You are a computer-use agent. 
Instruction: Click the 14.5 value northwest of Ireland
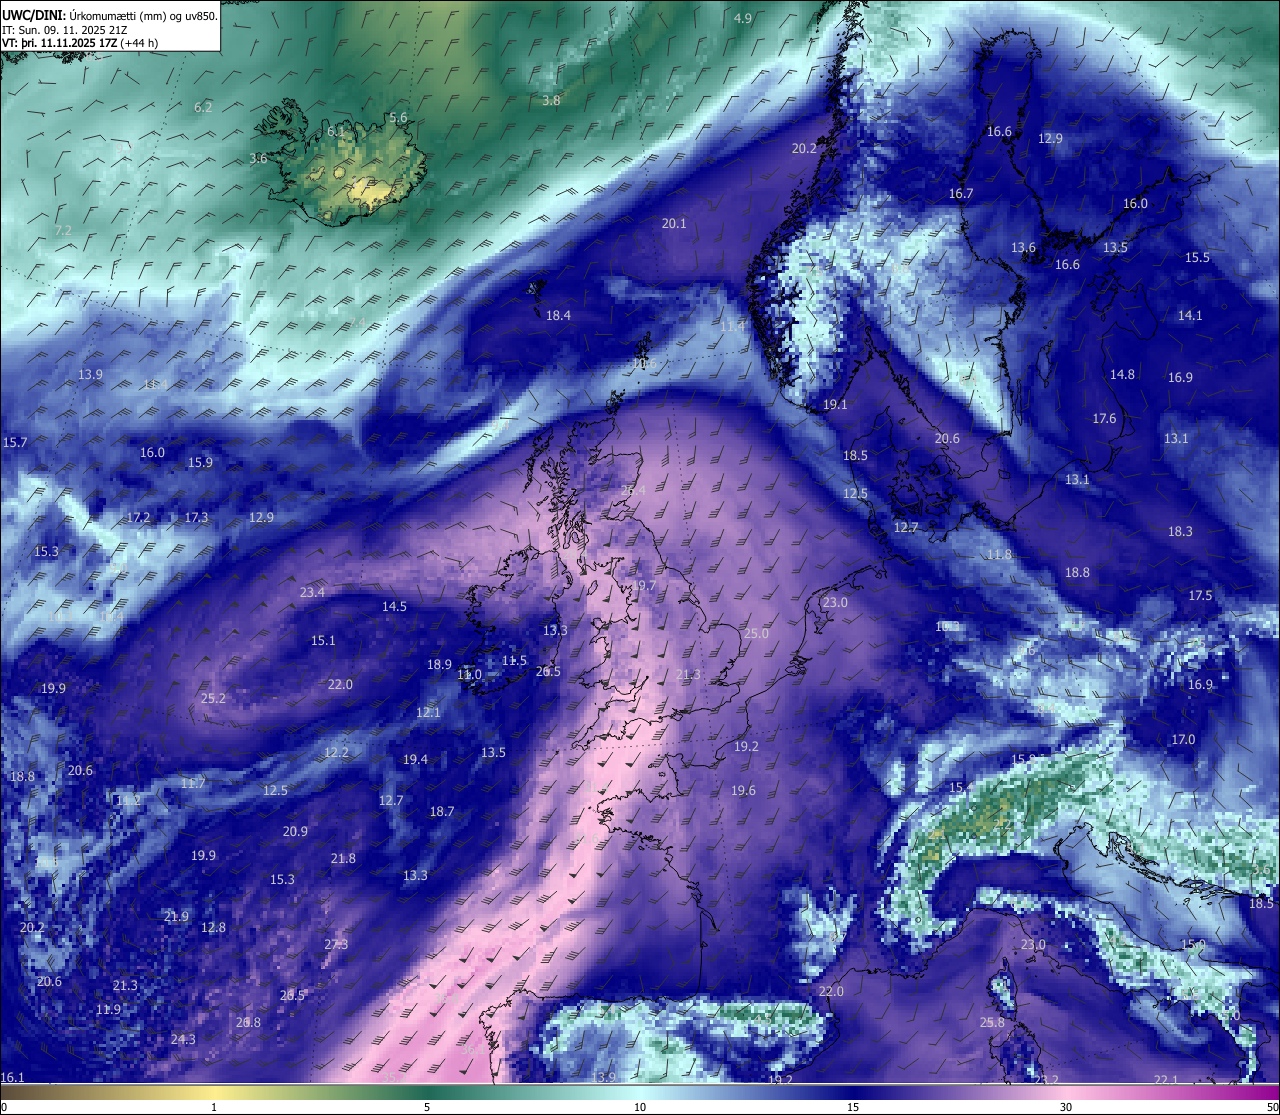(394, 607)
